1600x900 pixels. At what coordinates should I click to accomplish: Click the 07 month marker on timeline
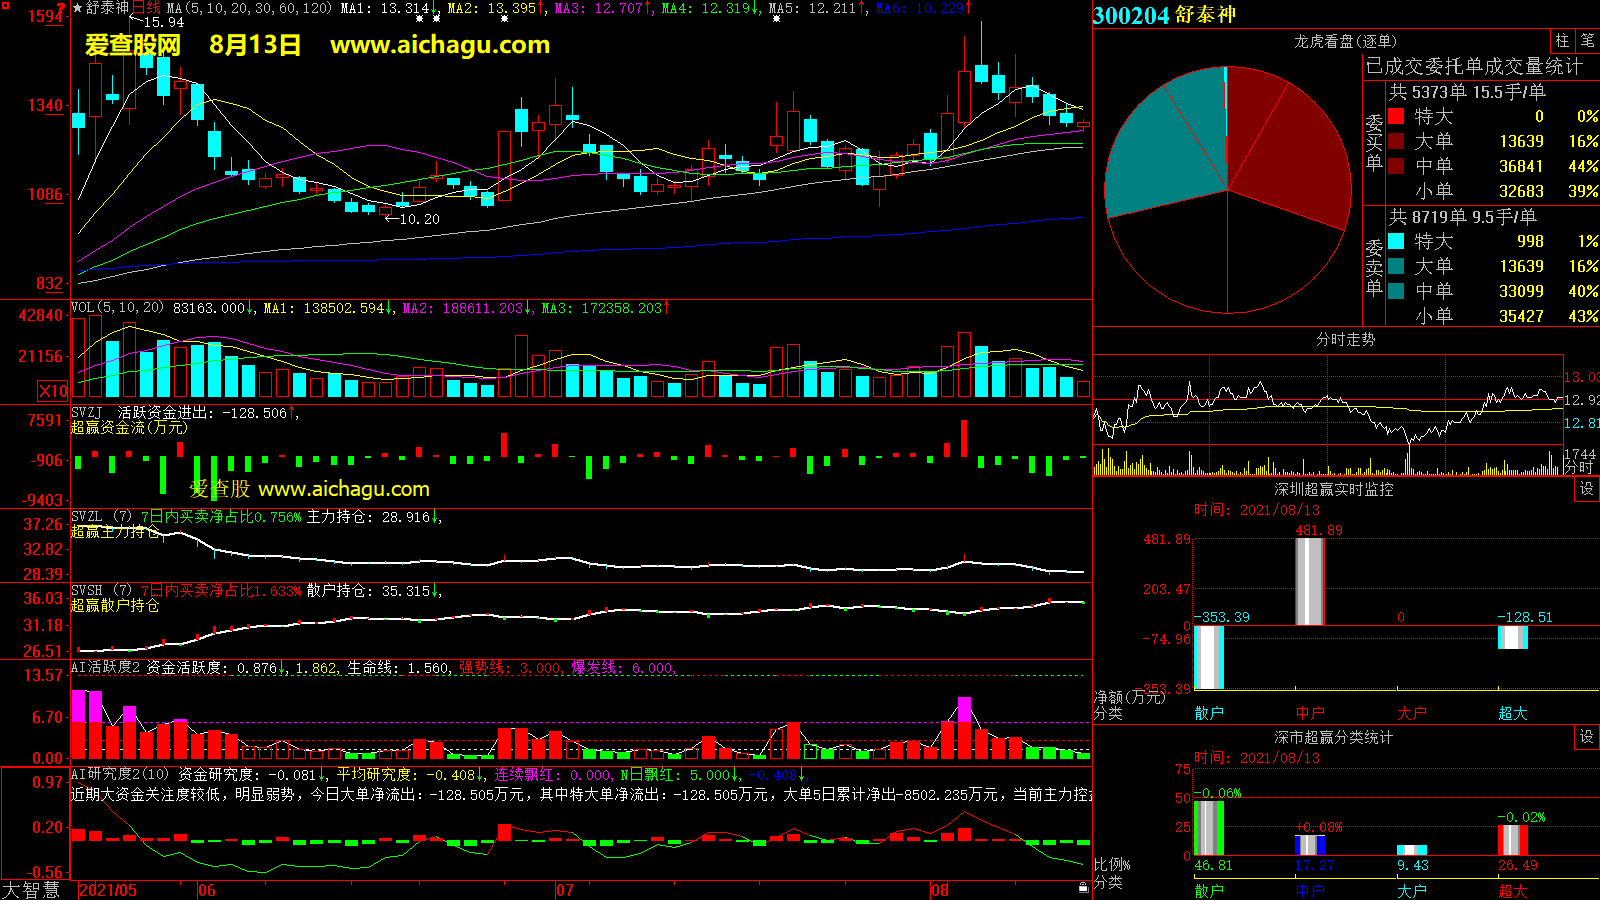coord(565,890)
